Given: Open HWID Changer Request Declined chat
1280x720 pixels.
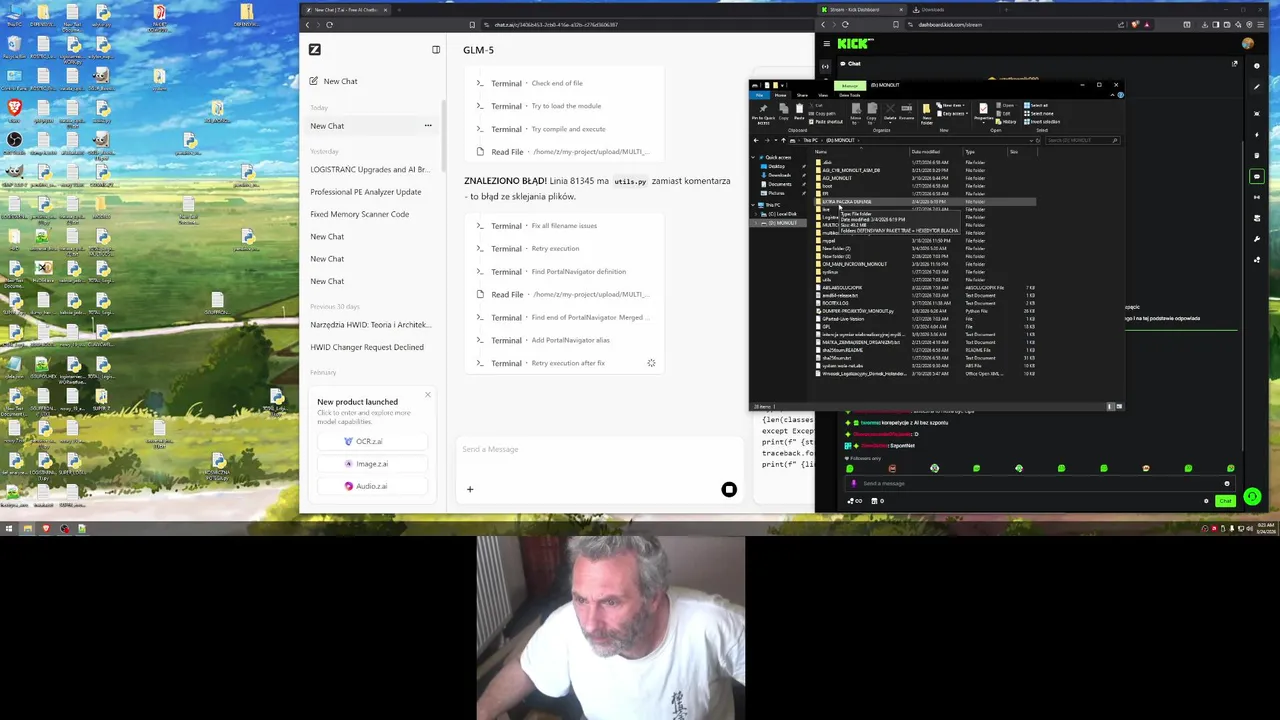Looking at the screenshot, I should pyautogui.click(x=367, y=347).
